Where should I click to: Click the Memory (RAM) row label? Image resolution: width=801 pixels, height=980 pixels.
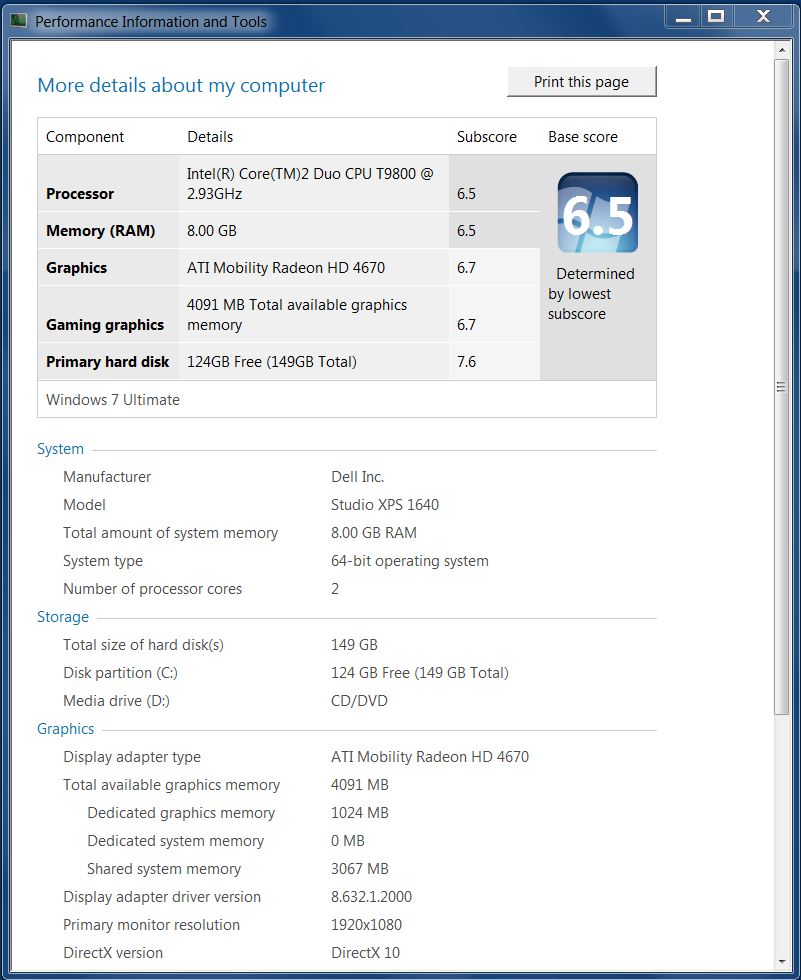(101, 231)
